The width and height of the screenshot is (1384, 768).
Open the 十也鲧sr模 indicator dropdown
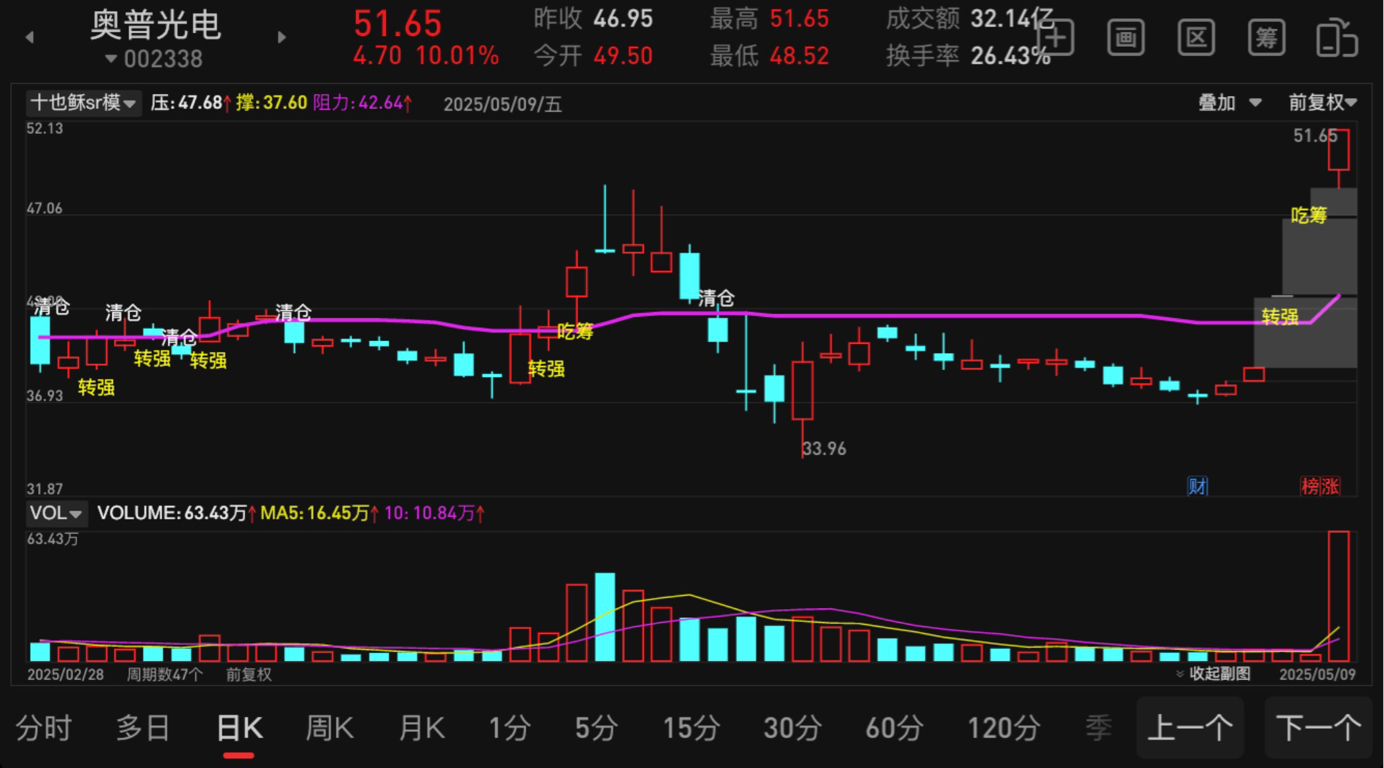pyautogui.click(x=83, y=102)
